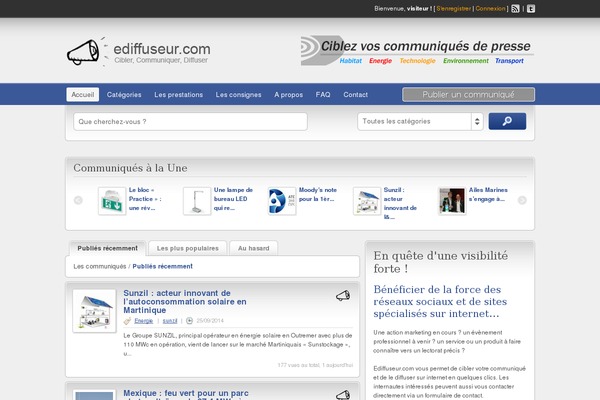The image size is (600, 400).
Task: Open Sunzil acteur innovant carousel link
Action: tap(400, 203)
